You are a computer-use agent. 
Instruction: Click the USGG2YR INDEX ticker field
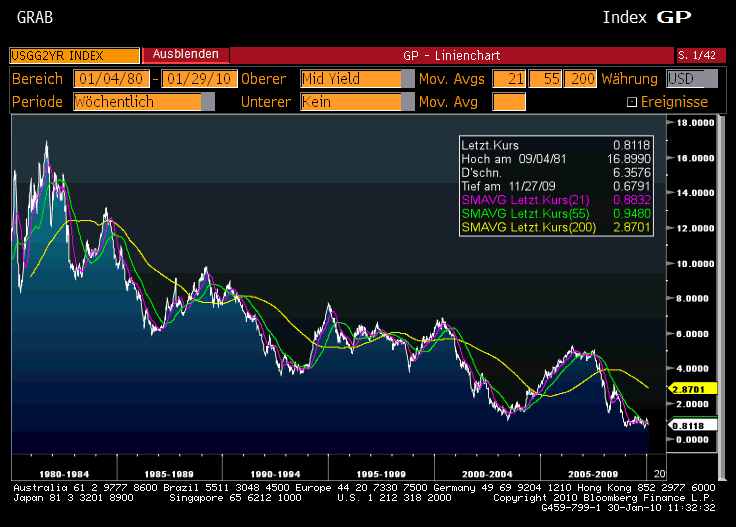75,55
